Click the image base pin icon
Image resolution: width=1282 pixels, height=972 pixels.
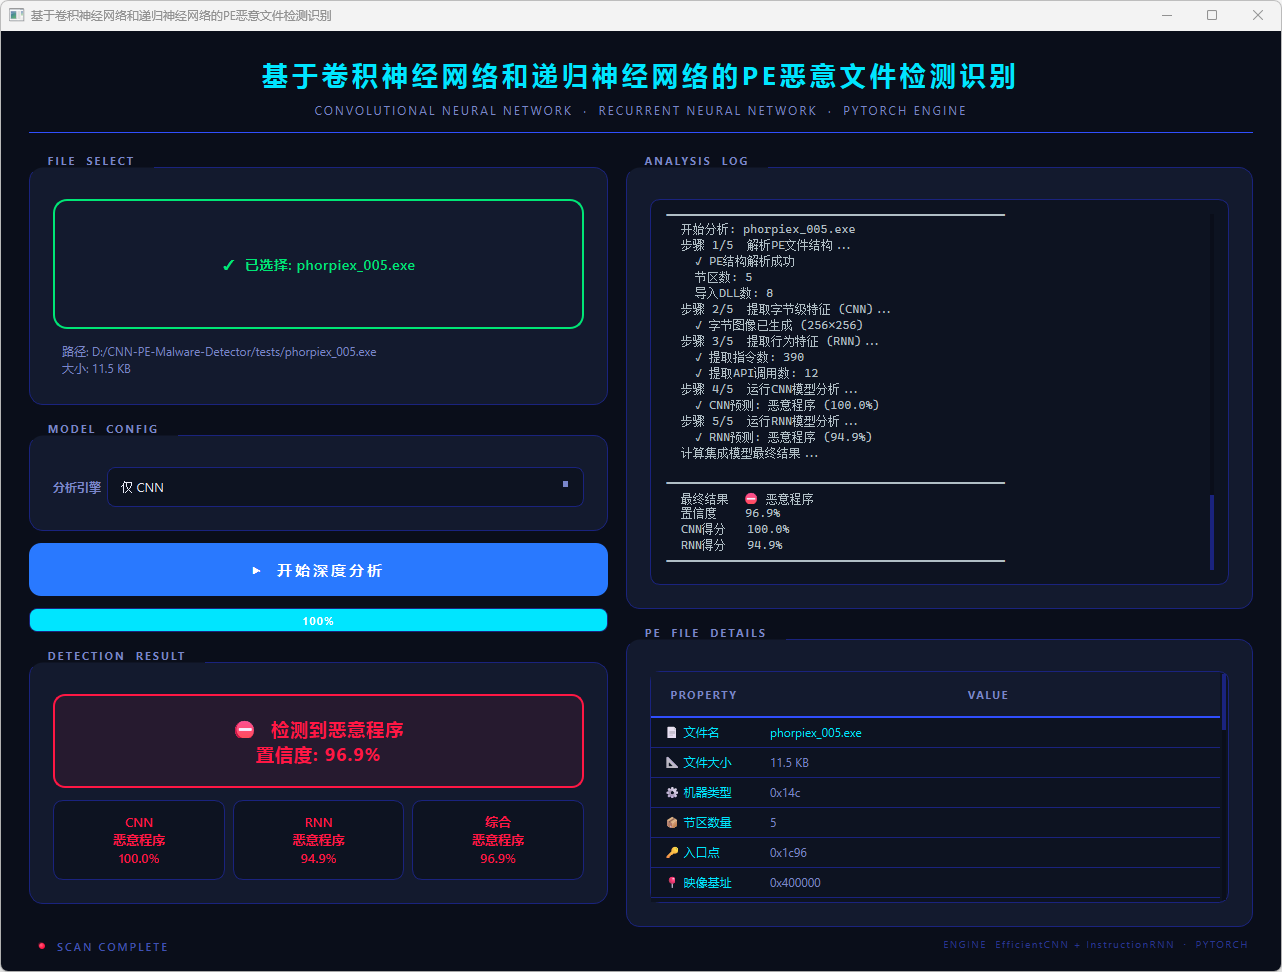click(671, 883)
